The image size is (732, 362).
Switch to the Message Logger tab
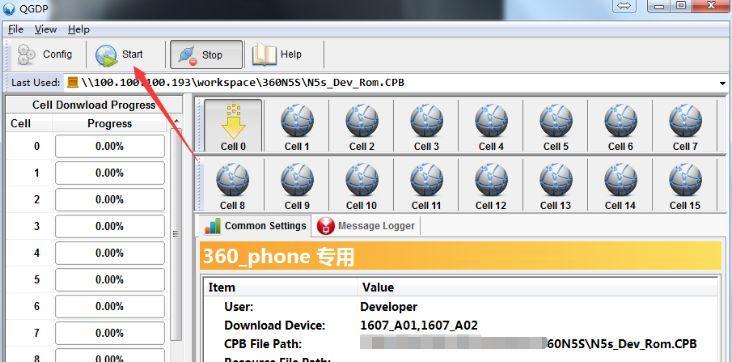(x=366, y=226)
